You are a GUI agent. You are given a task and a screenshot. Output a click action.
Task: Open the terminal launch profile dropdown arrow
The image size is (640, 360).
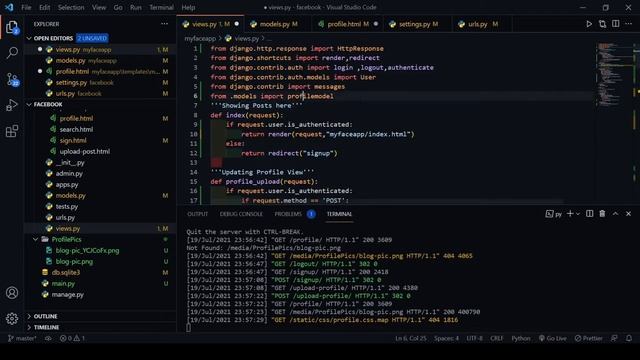[578, 213]
